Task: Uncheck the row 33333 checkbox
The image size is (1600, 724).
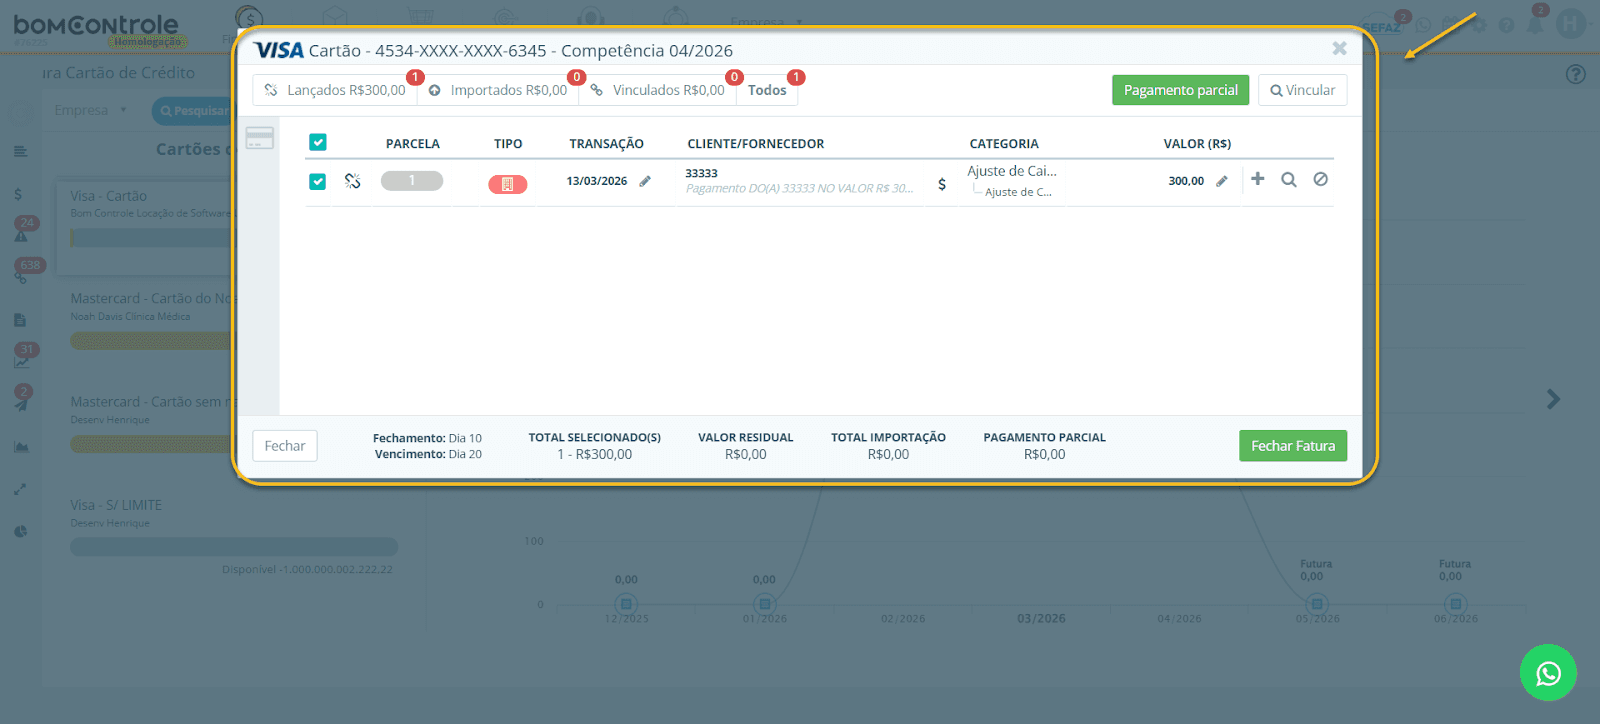Action: click(x=318, y=181)
